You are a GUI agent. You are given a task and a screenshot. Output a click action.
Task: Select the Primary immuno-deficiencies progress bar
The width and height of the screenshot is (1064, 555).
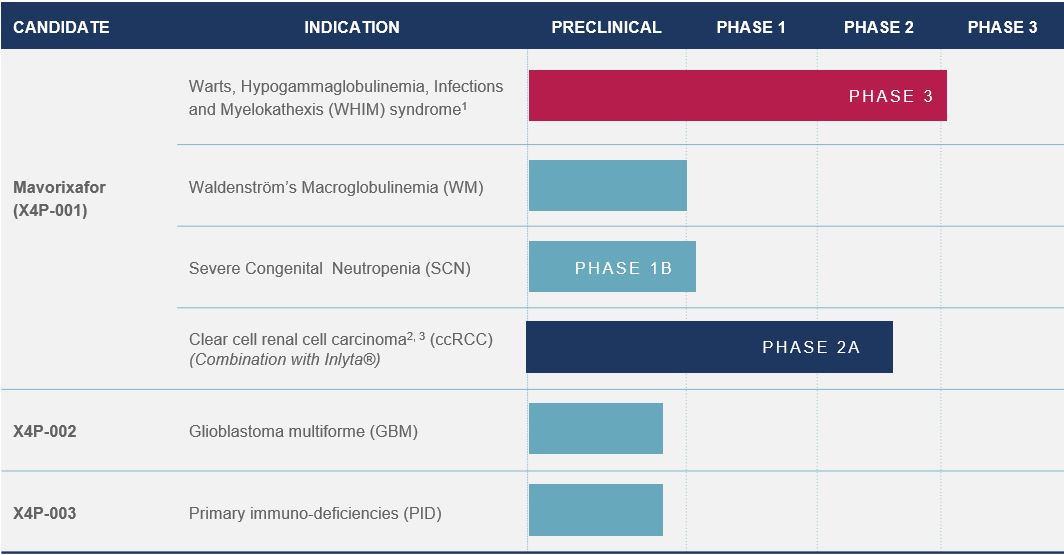coord(595,509)
